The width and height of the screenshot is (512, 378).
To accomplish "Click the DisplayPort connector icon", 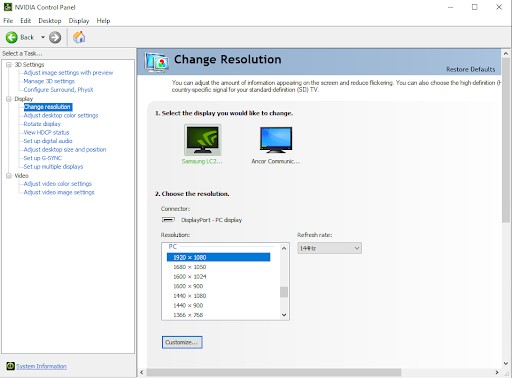I will click(168, 220).
